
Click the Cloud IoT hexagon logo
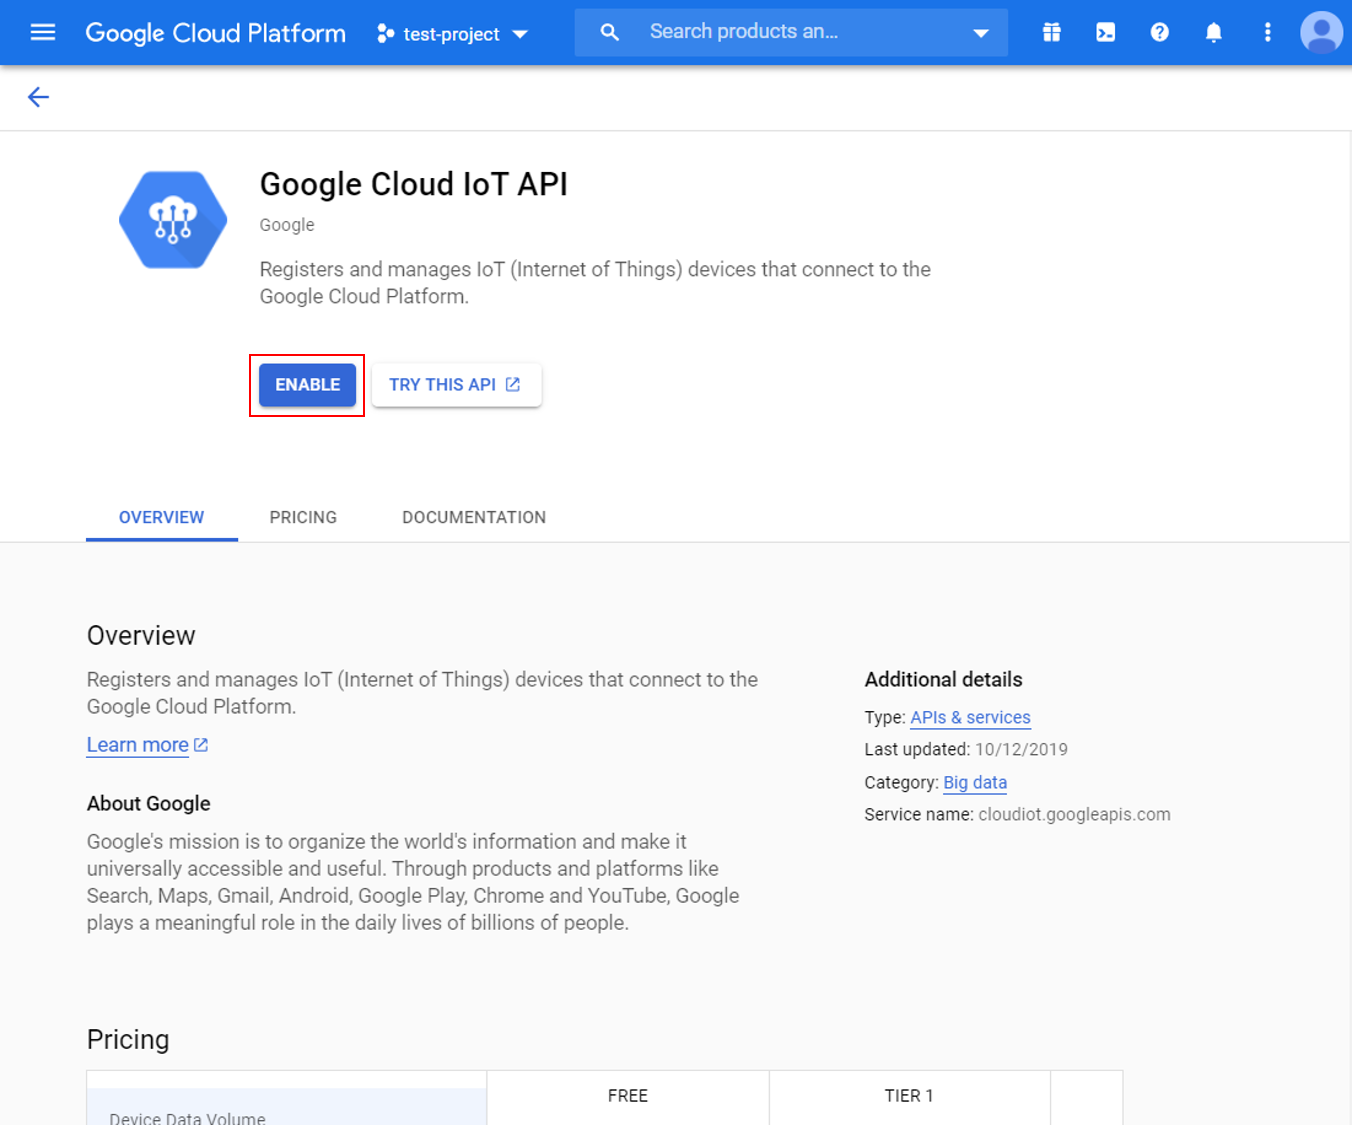pos(173,220)
